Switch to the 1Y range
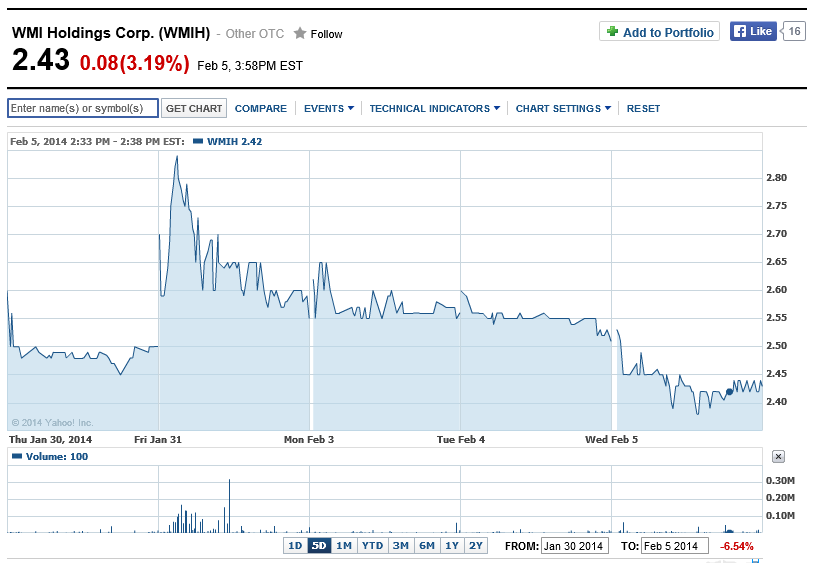Image resolution: width=824 pixels, height=563 pixels. coord(452,546)
